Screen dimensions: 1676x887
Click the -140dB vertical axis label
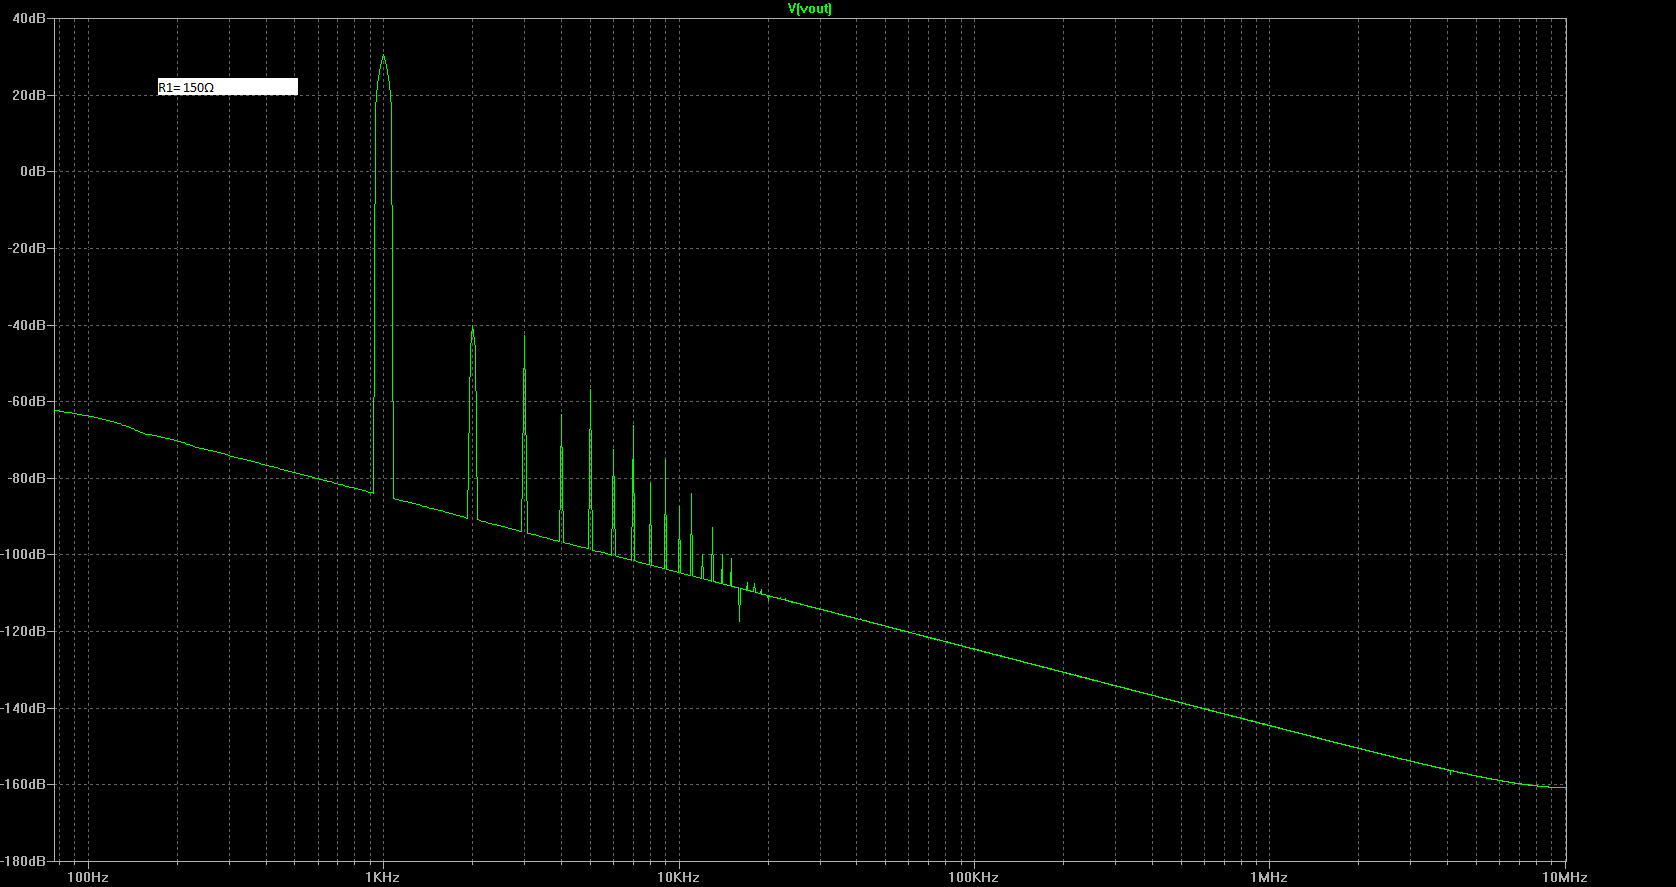click(x=25, y=708)
